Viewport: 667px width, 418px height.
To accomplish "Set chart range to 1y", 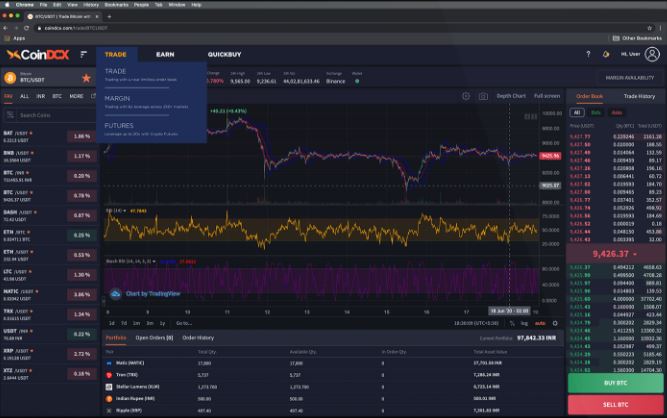I will tap(162, 323).
